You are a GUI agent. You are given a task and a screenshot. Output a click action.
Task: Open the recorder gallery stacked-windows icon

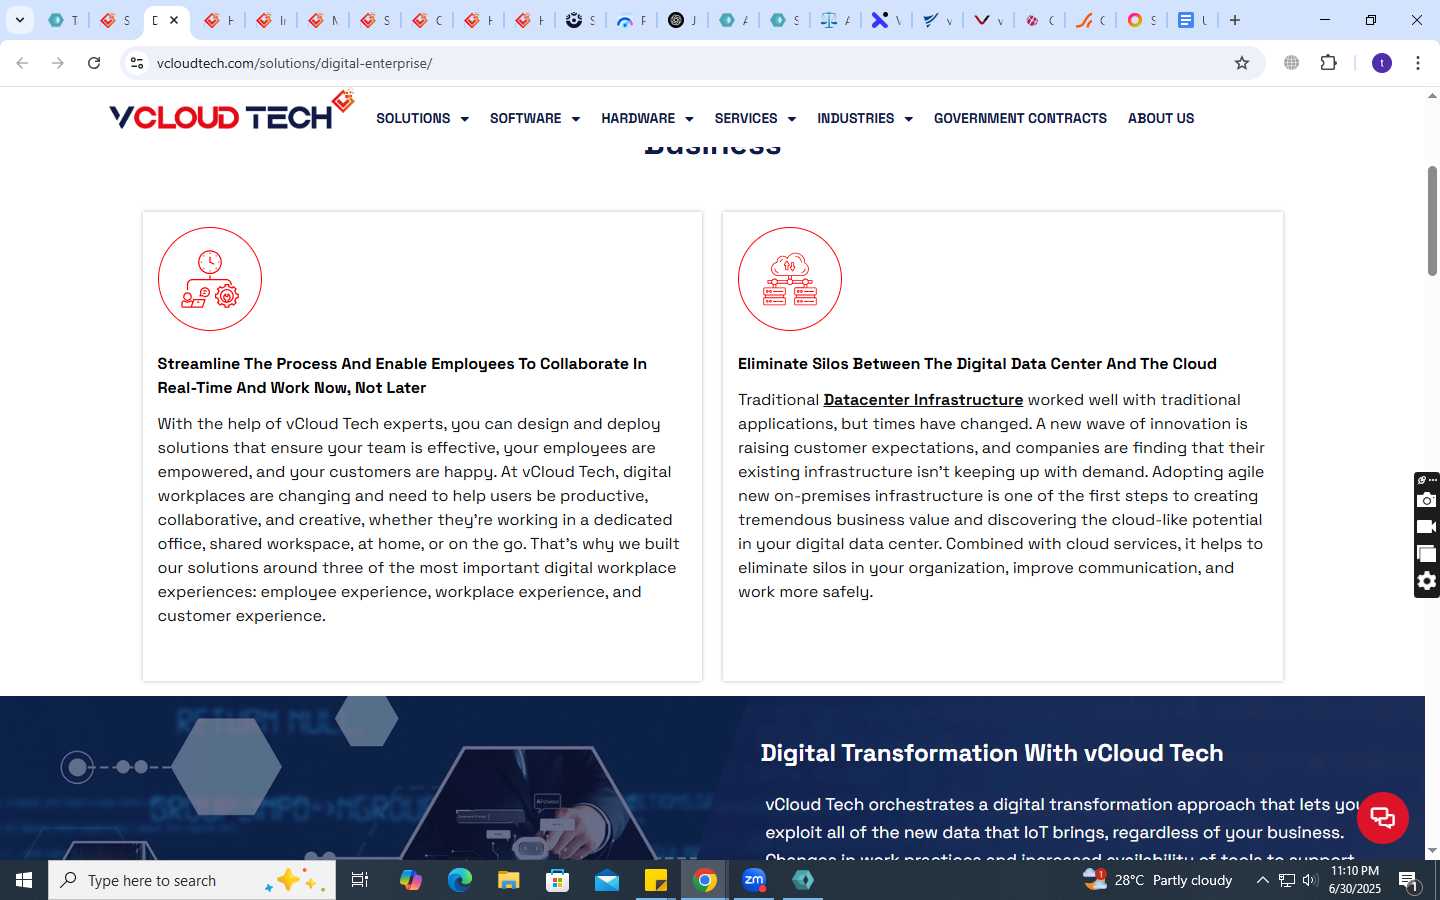point(1427,554)
